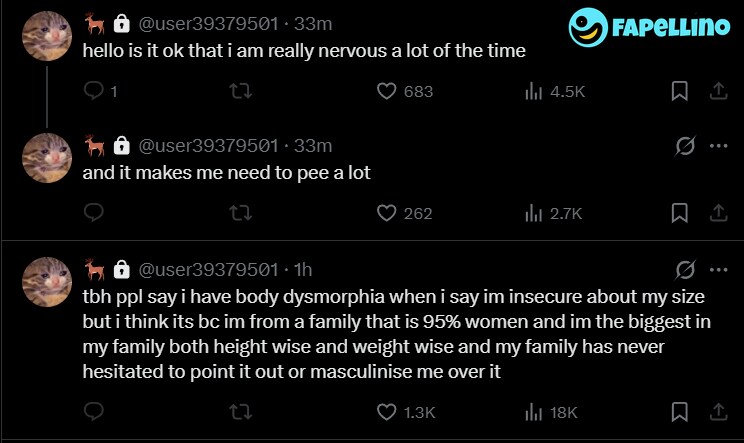Like the tweet with 1.3K likes
744x443 pixels.
[x=387, y=411]
